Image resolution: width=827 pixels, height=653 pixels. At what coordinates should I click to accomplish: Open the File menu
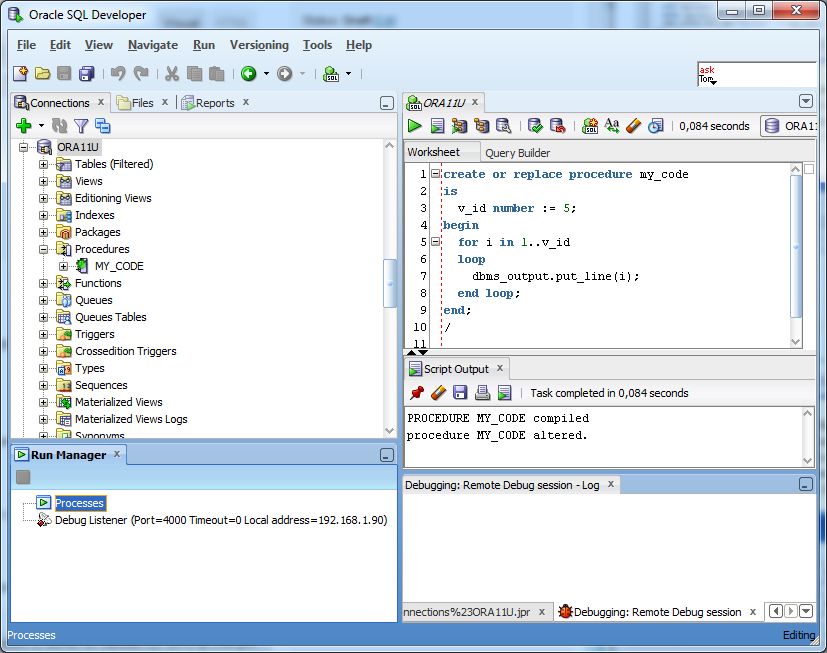pyautogui.click(x=26, y=45)
